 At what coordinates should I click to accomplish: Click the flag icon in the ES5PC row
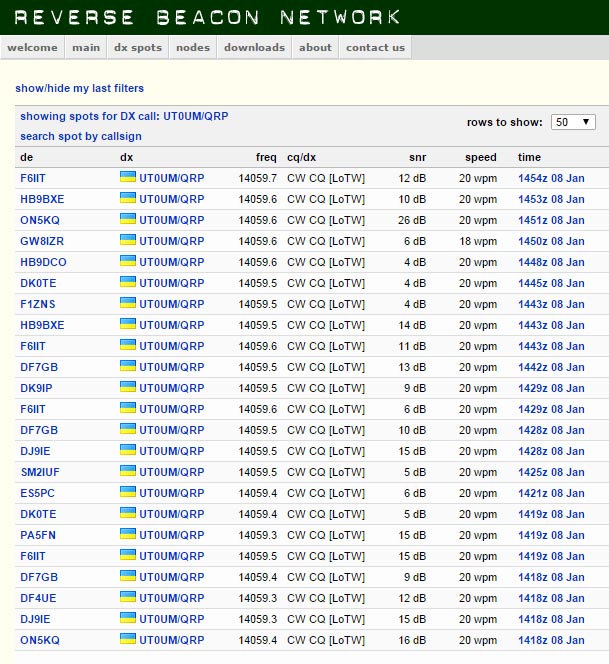[127, 492]
